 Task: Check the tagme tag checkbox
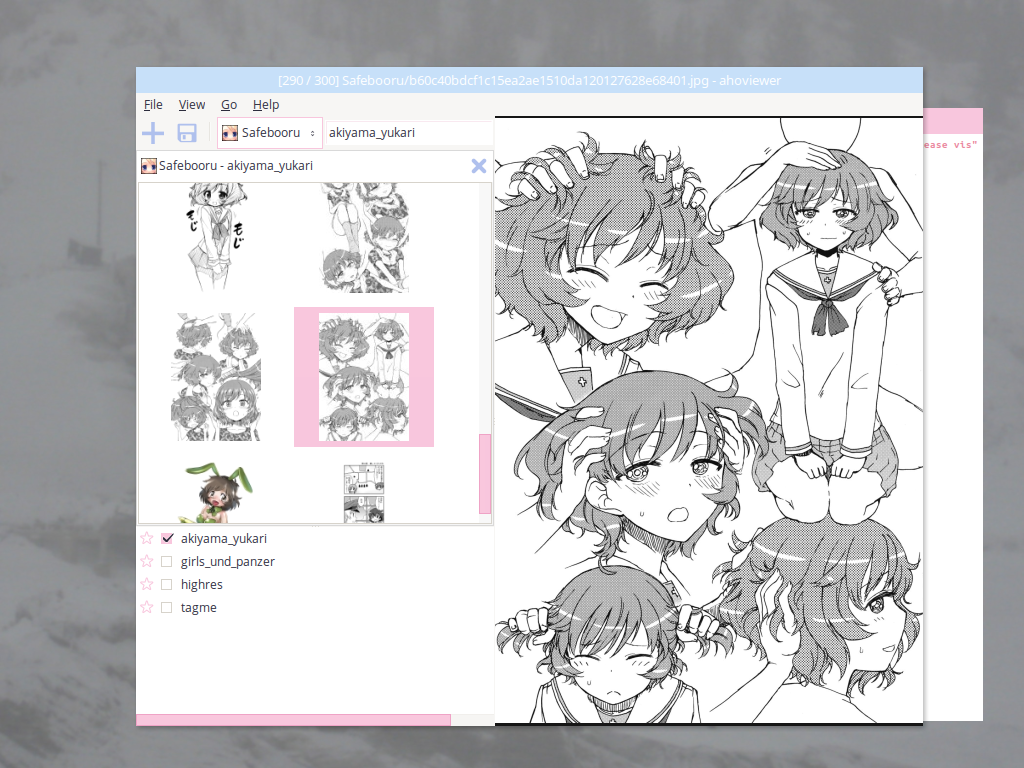coord(167,607)
